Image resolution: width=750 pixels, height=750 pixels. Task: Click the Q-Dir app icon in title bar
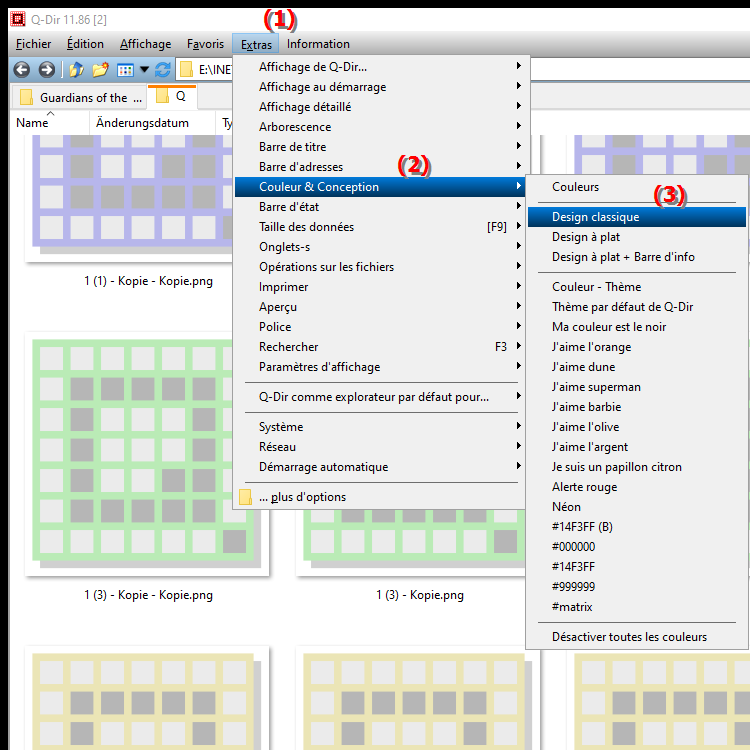pyautogui.click(x=18, y=19)
